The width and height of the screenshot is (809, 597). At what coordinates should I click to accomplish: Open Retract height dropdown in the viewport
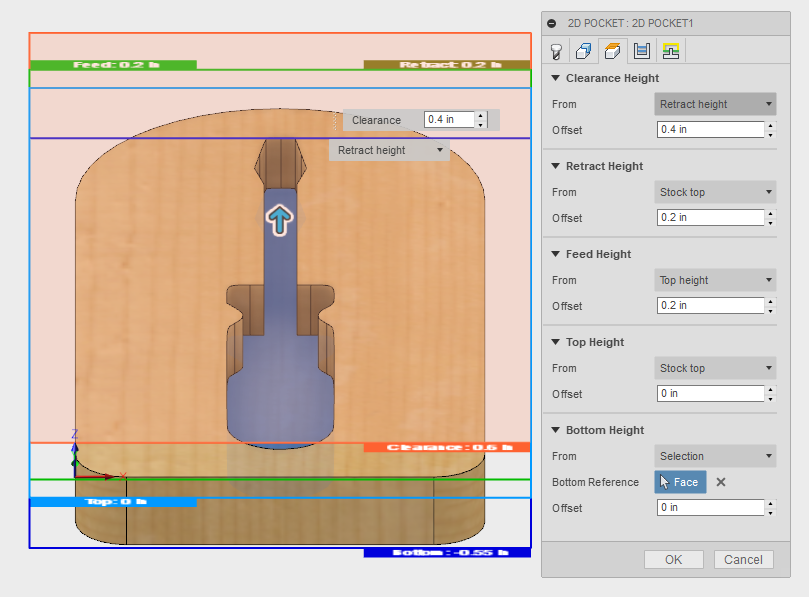390,150
